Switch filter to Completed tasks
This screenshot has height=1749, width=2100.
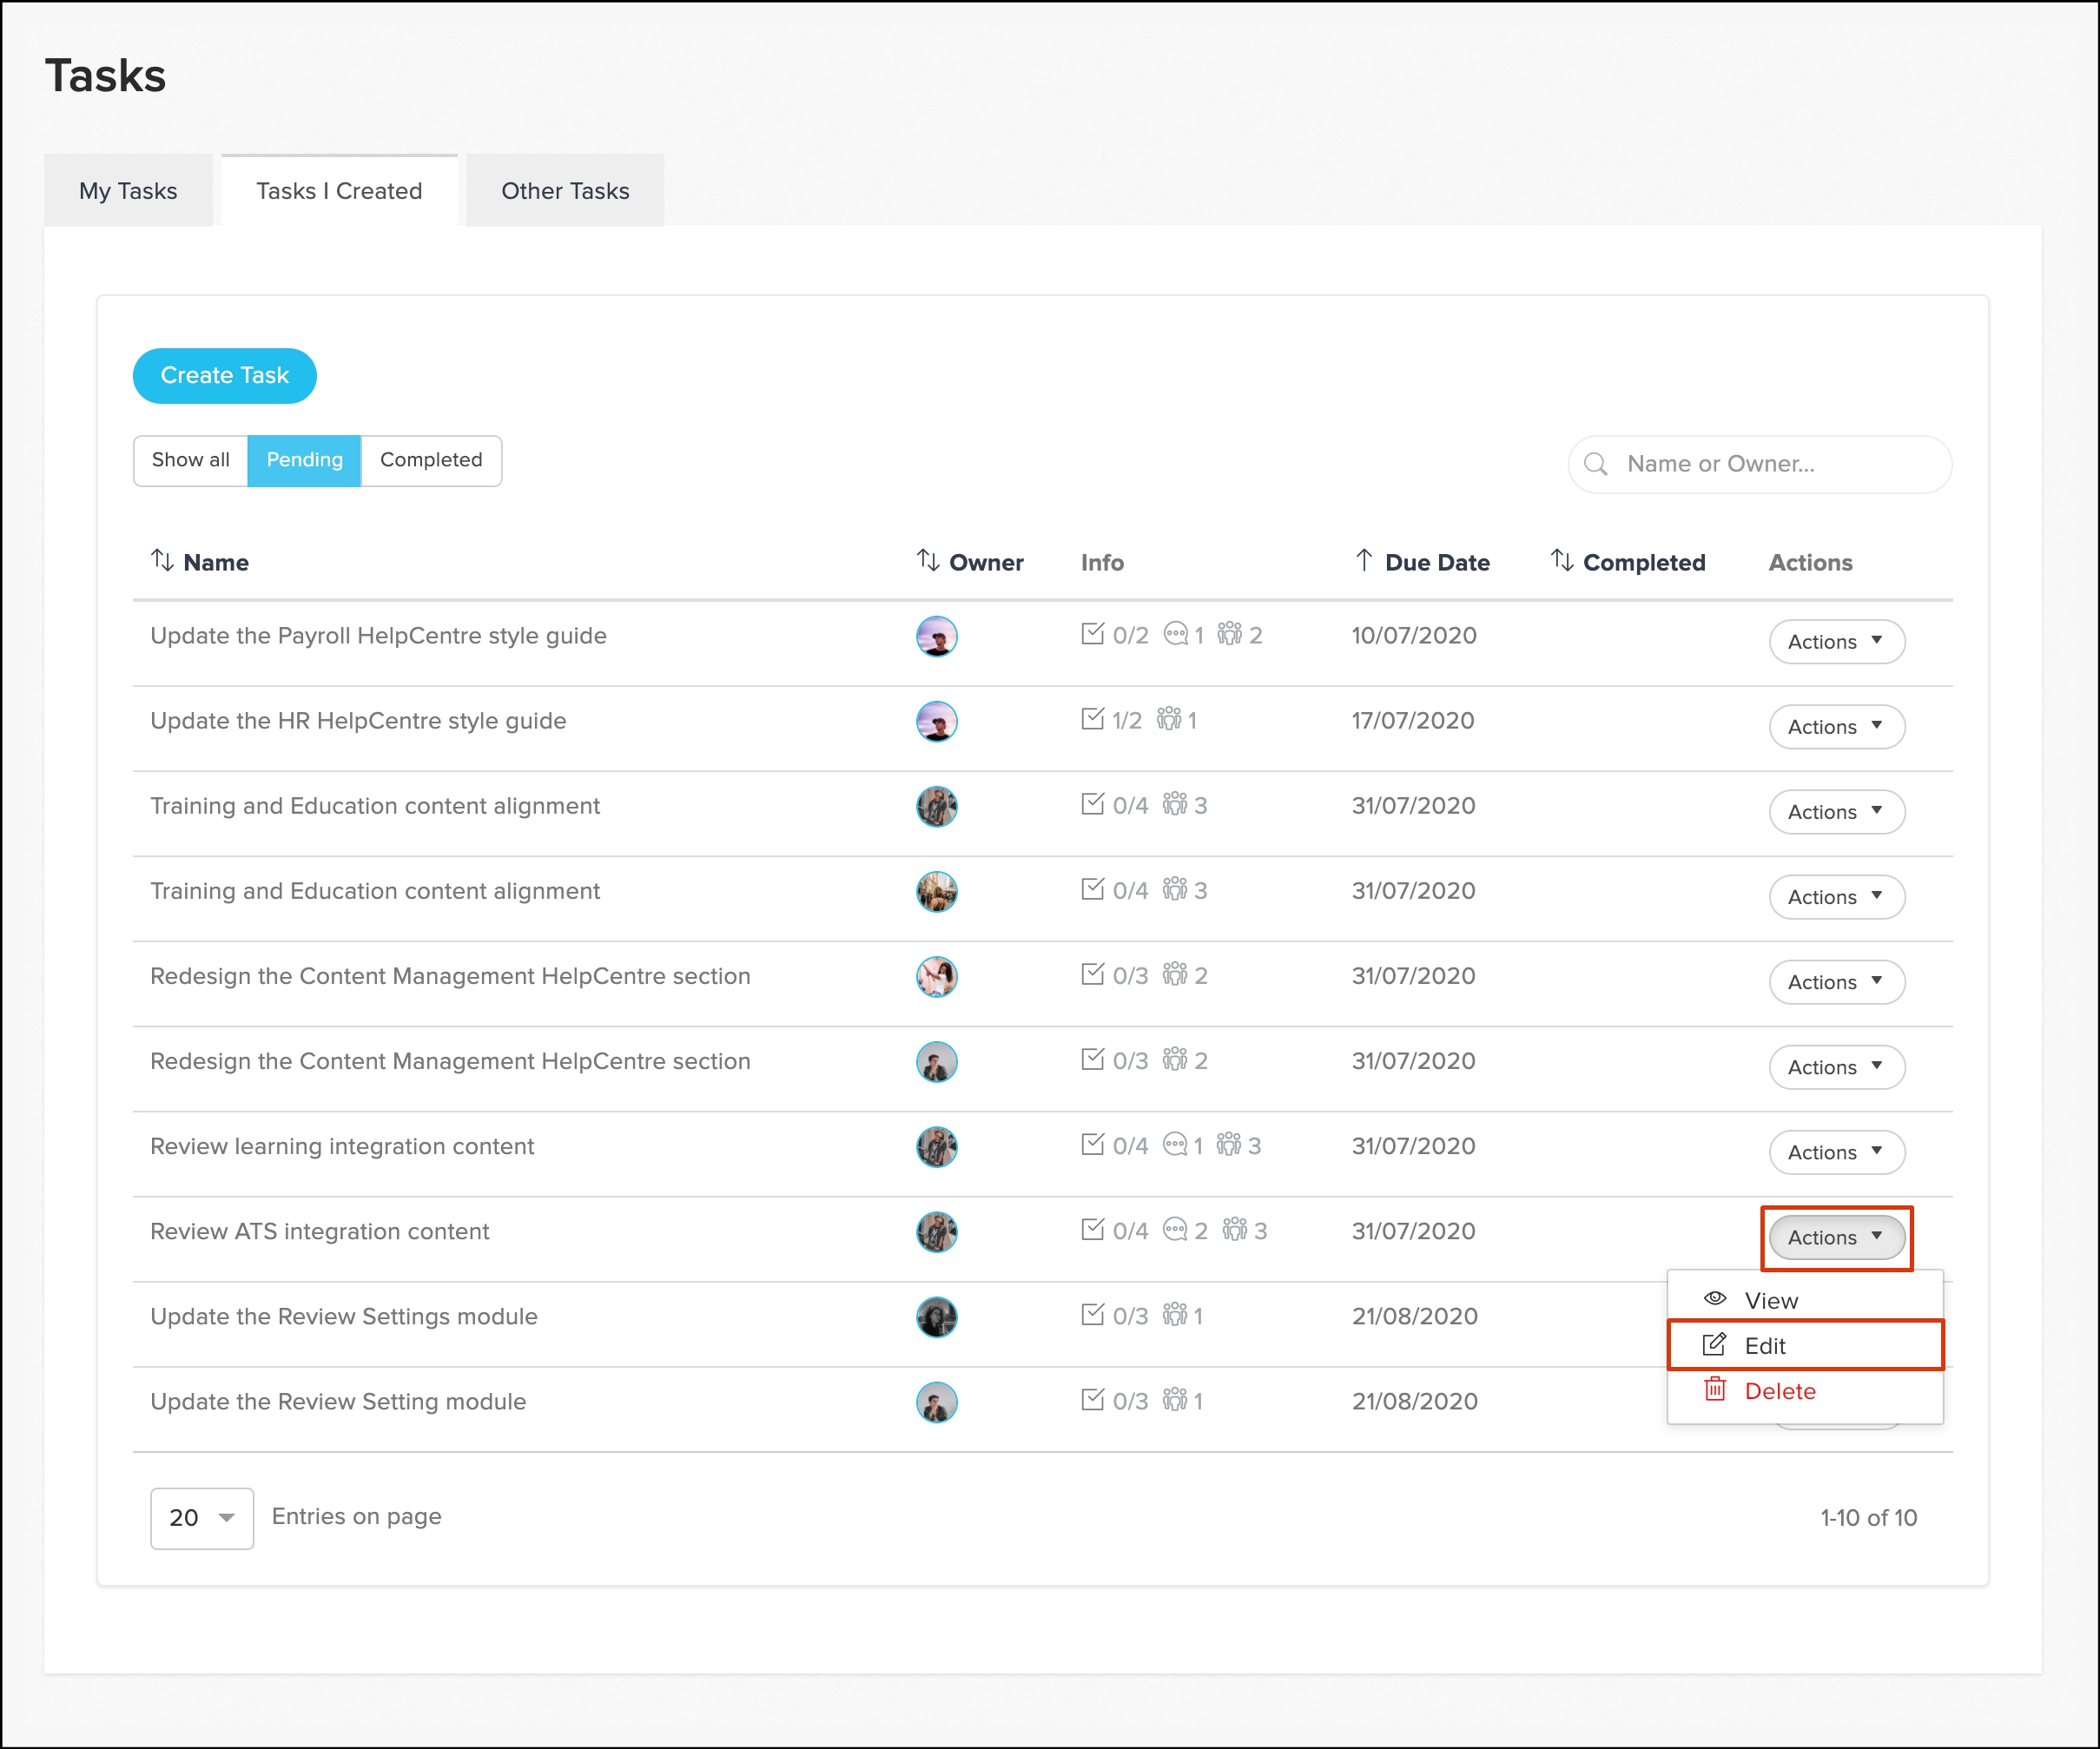431,460
